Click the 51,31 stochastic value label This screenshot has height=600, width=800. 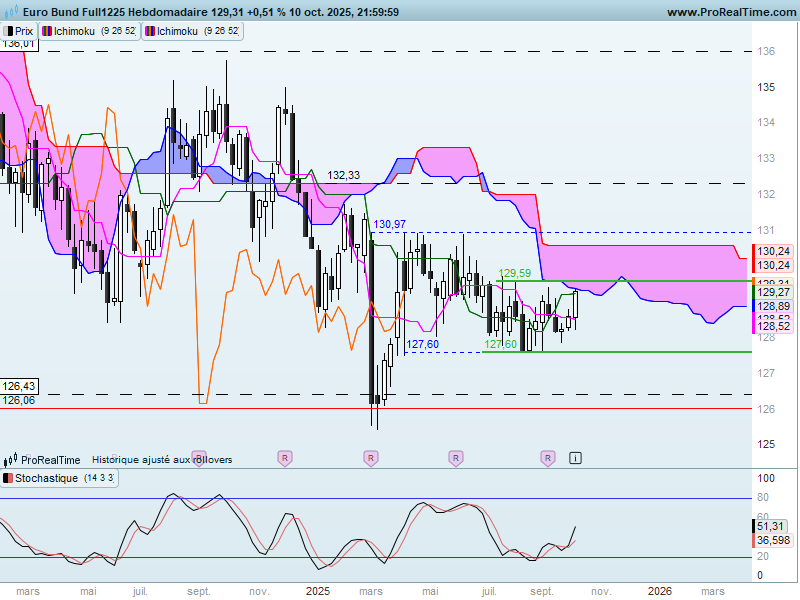[x=771, y=526]
